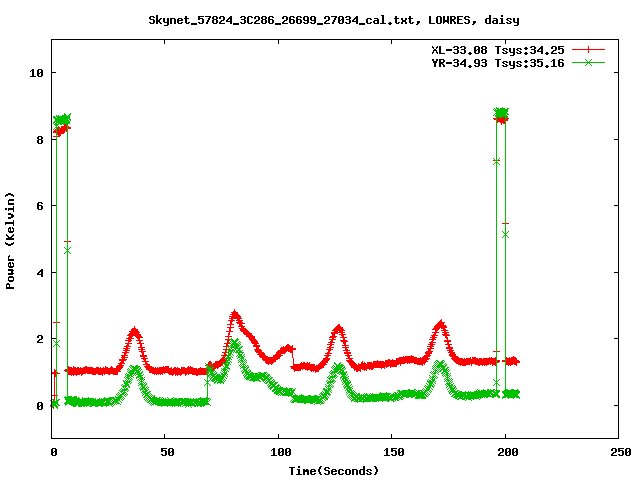
Task: Click the Power (Kelvin) axis label
Action: [x=10, y=241]
